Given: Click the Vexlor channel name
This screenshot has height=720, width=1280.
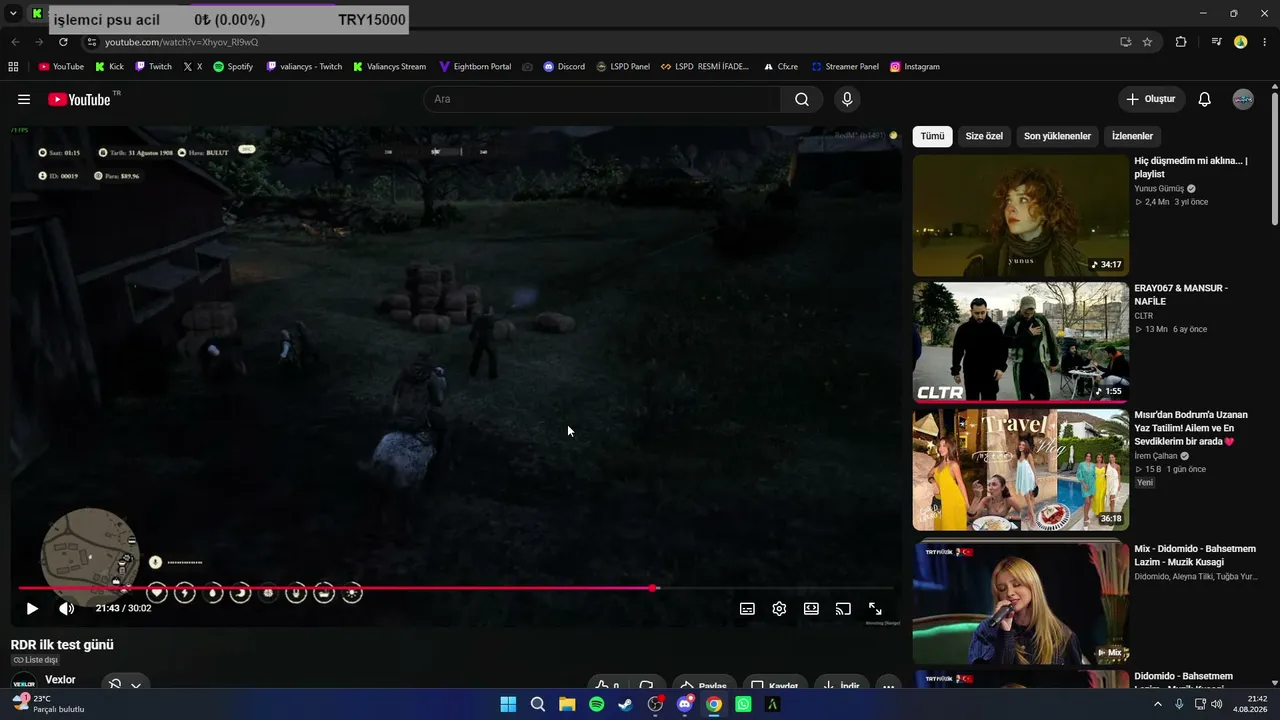Looking at the screenshot, I should pyautogui.click(x=60, y=680).
